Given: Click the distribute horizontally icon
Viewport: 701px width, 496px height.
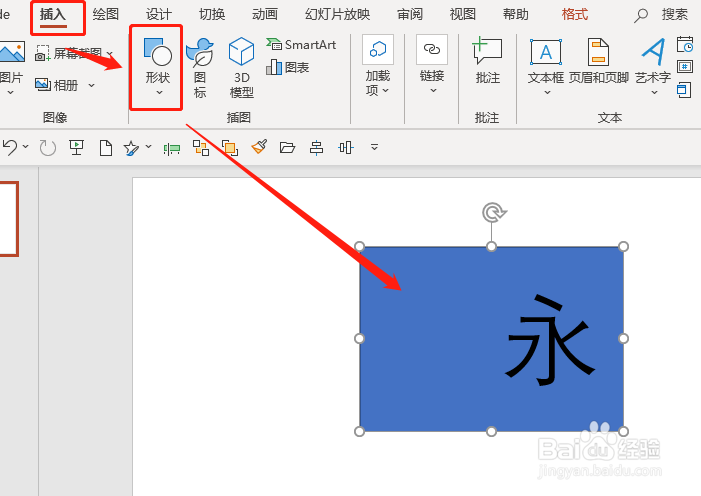Looking at the screenshot, I should [346, 148].
